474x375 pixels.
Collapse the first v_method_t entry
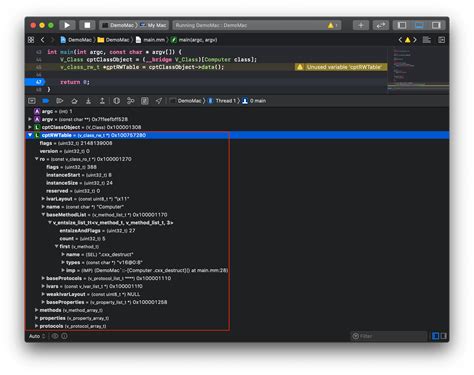pyautogui.click(x=57, y=246)
